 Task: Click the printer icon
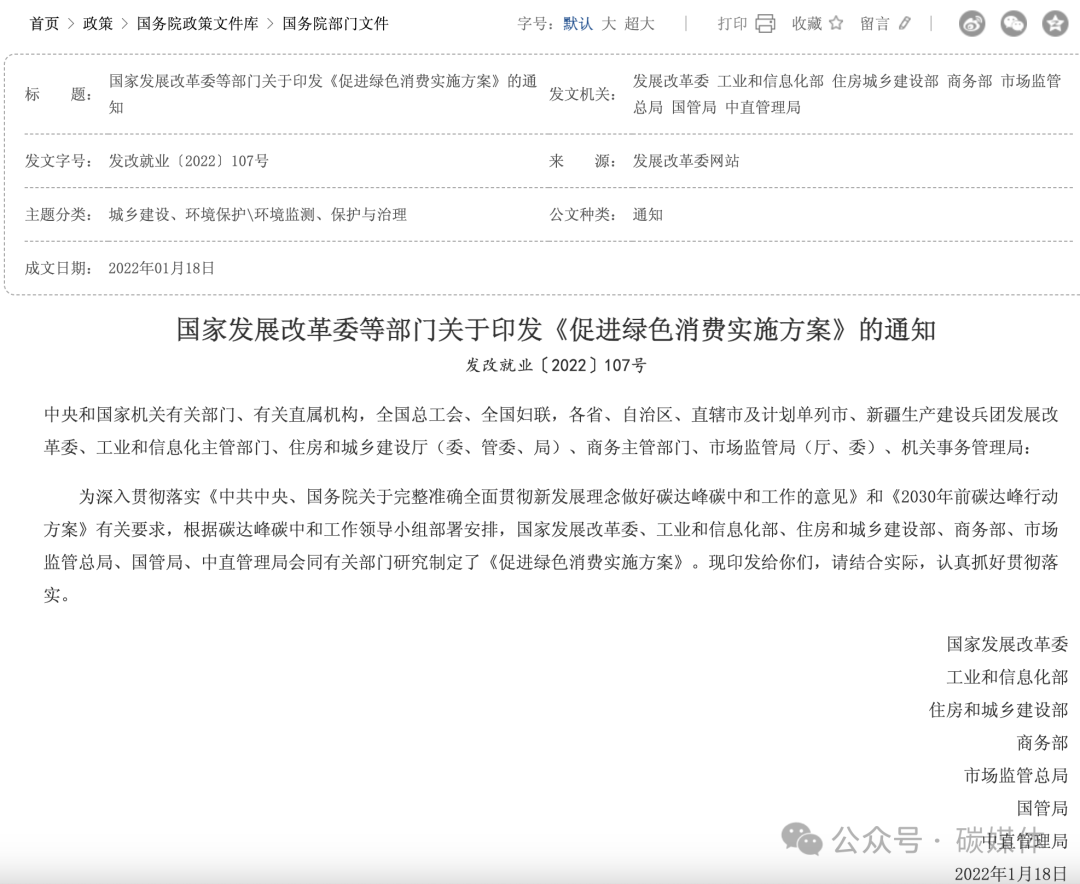coord(765,23)
